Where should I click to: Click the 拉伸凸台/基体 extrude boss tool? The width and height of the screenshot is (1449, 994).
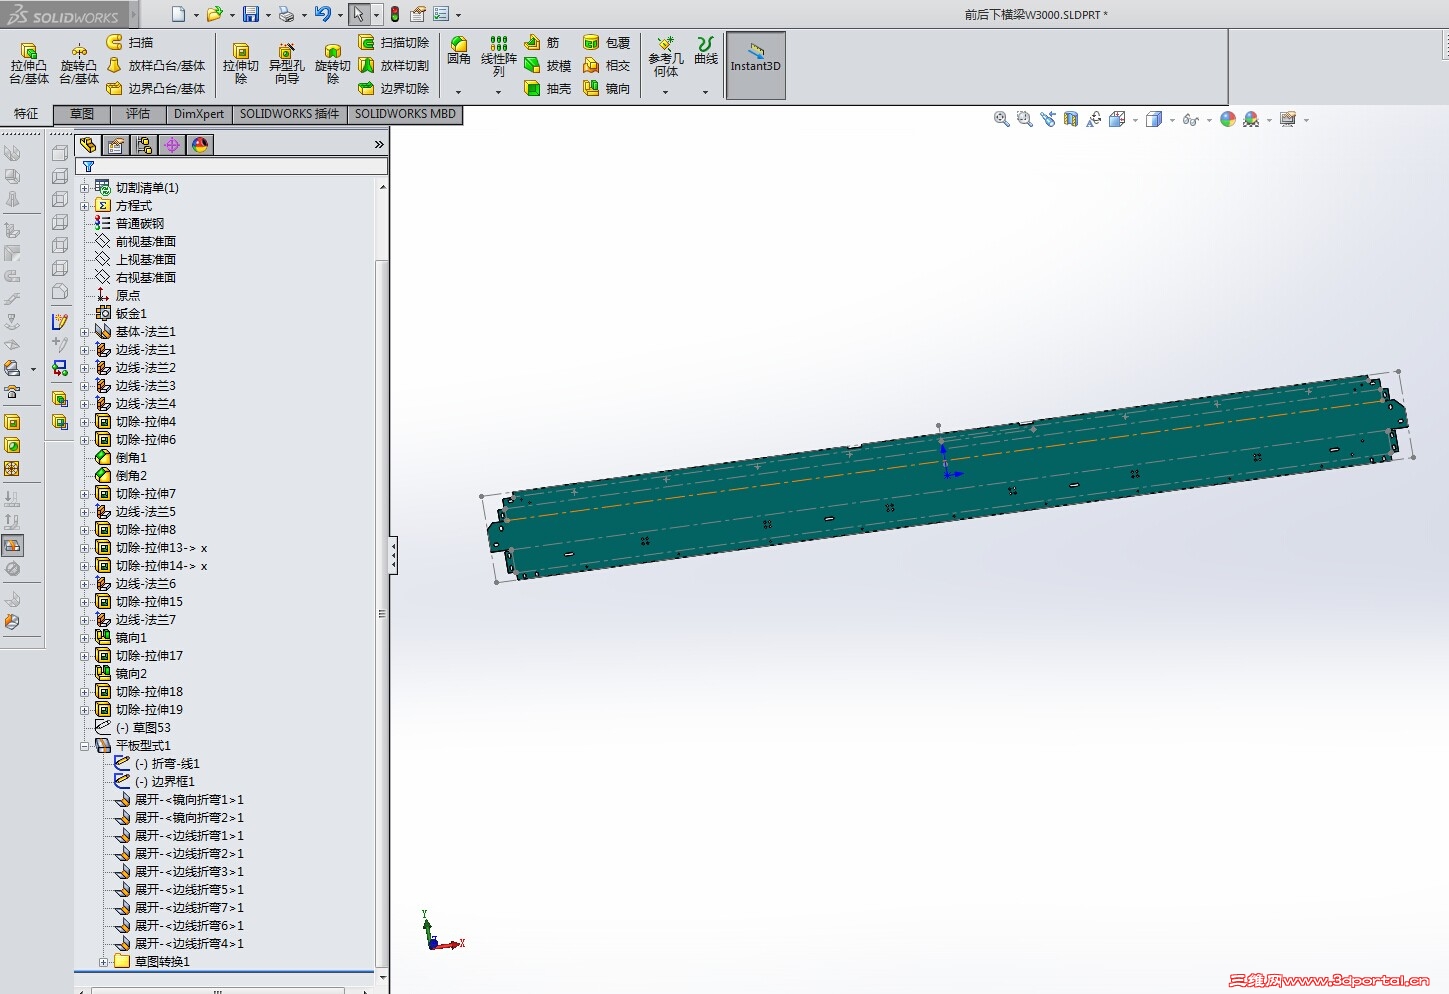(x=29, y=64)
